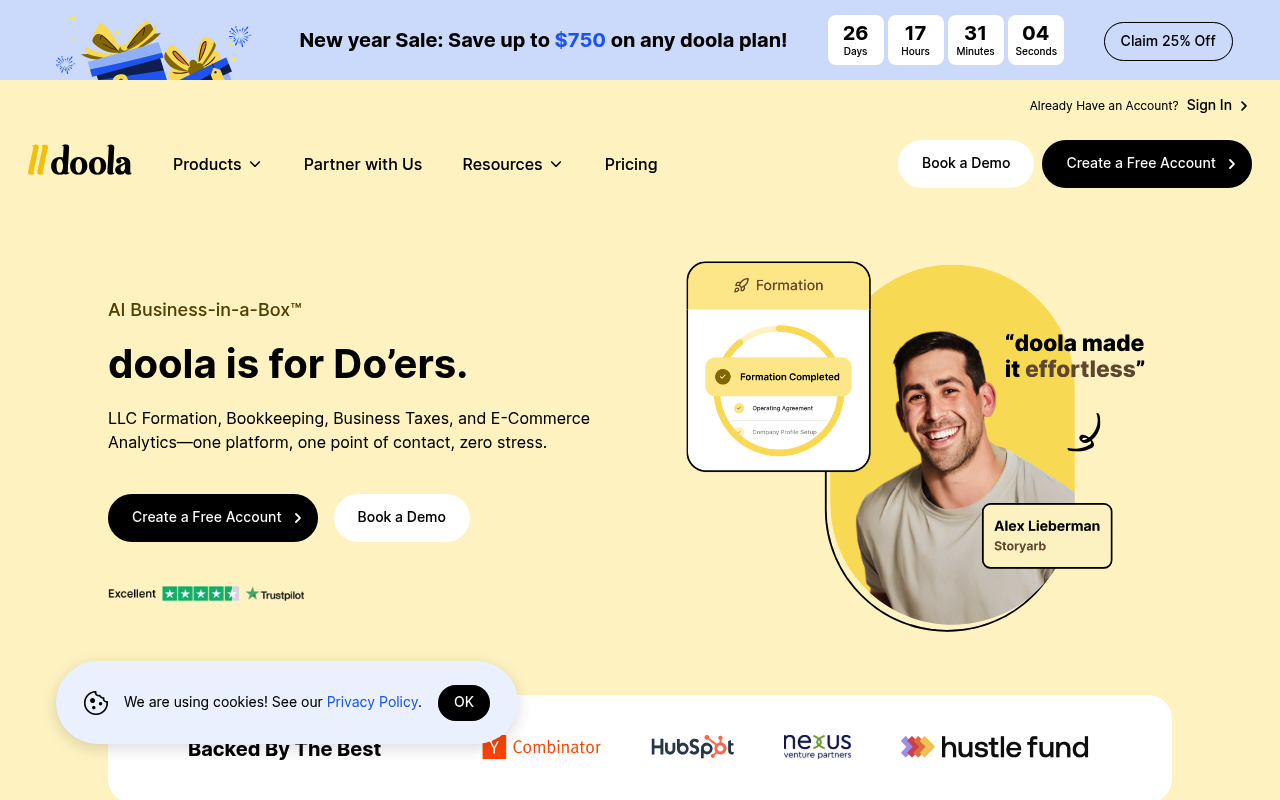The height and width of the screenshot is (800, 1280).
Task: Open the Pricing menu item
Action: pyautogui.click(x=631, y=164)
